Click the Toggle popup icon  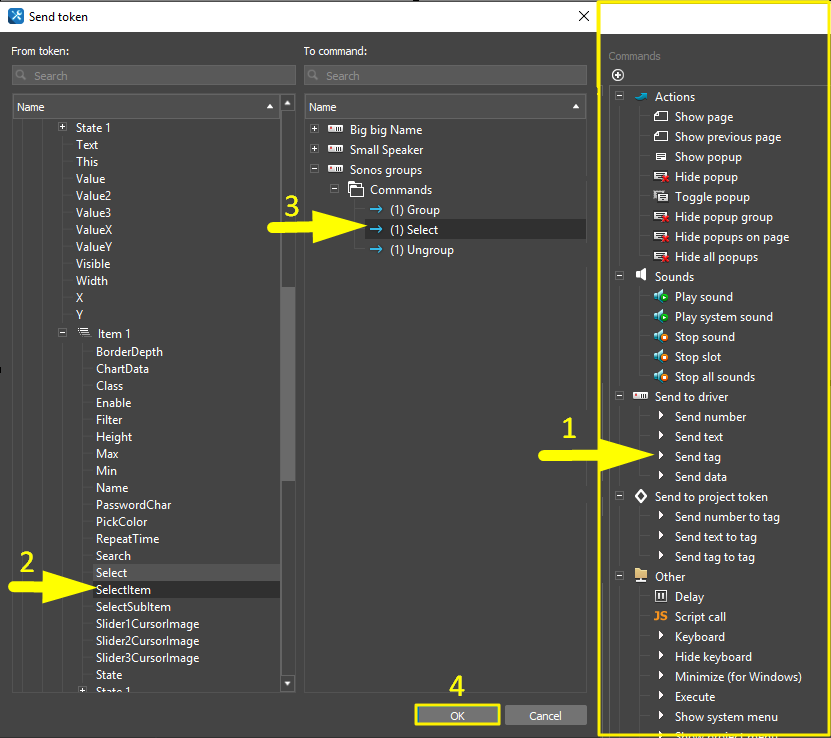click(x=660, y=197)
